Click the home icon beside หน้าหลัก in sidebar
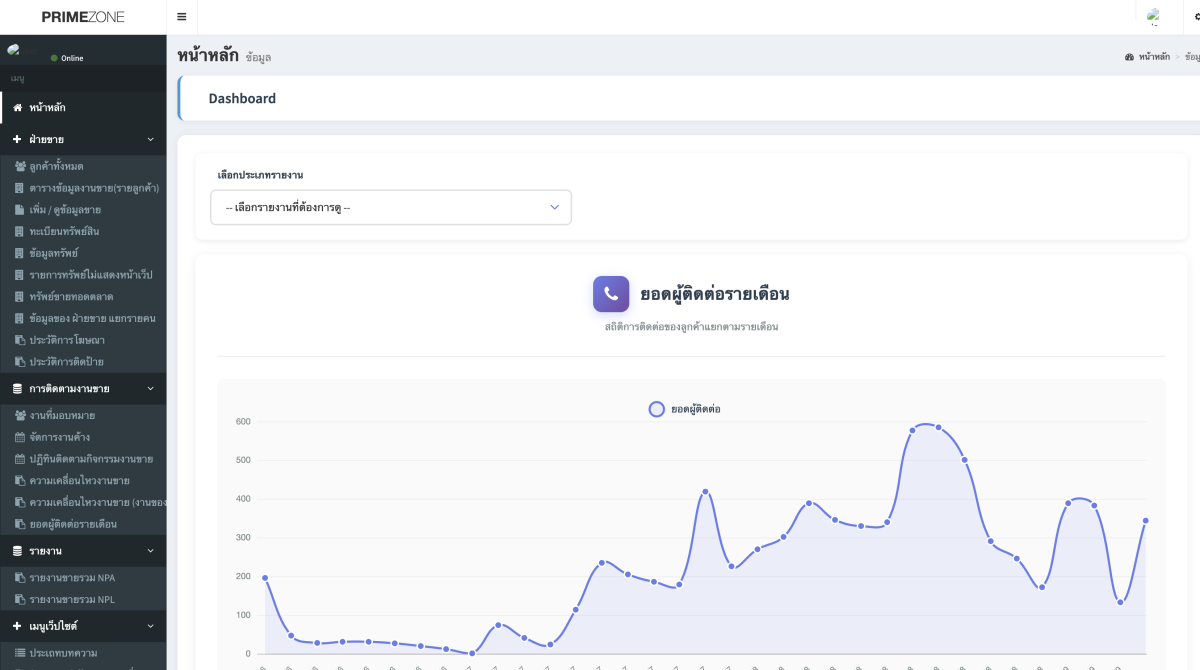 (17, 108)
